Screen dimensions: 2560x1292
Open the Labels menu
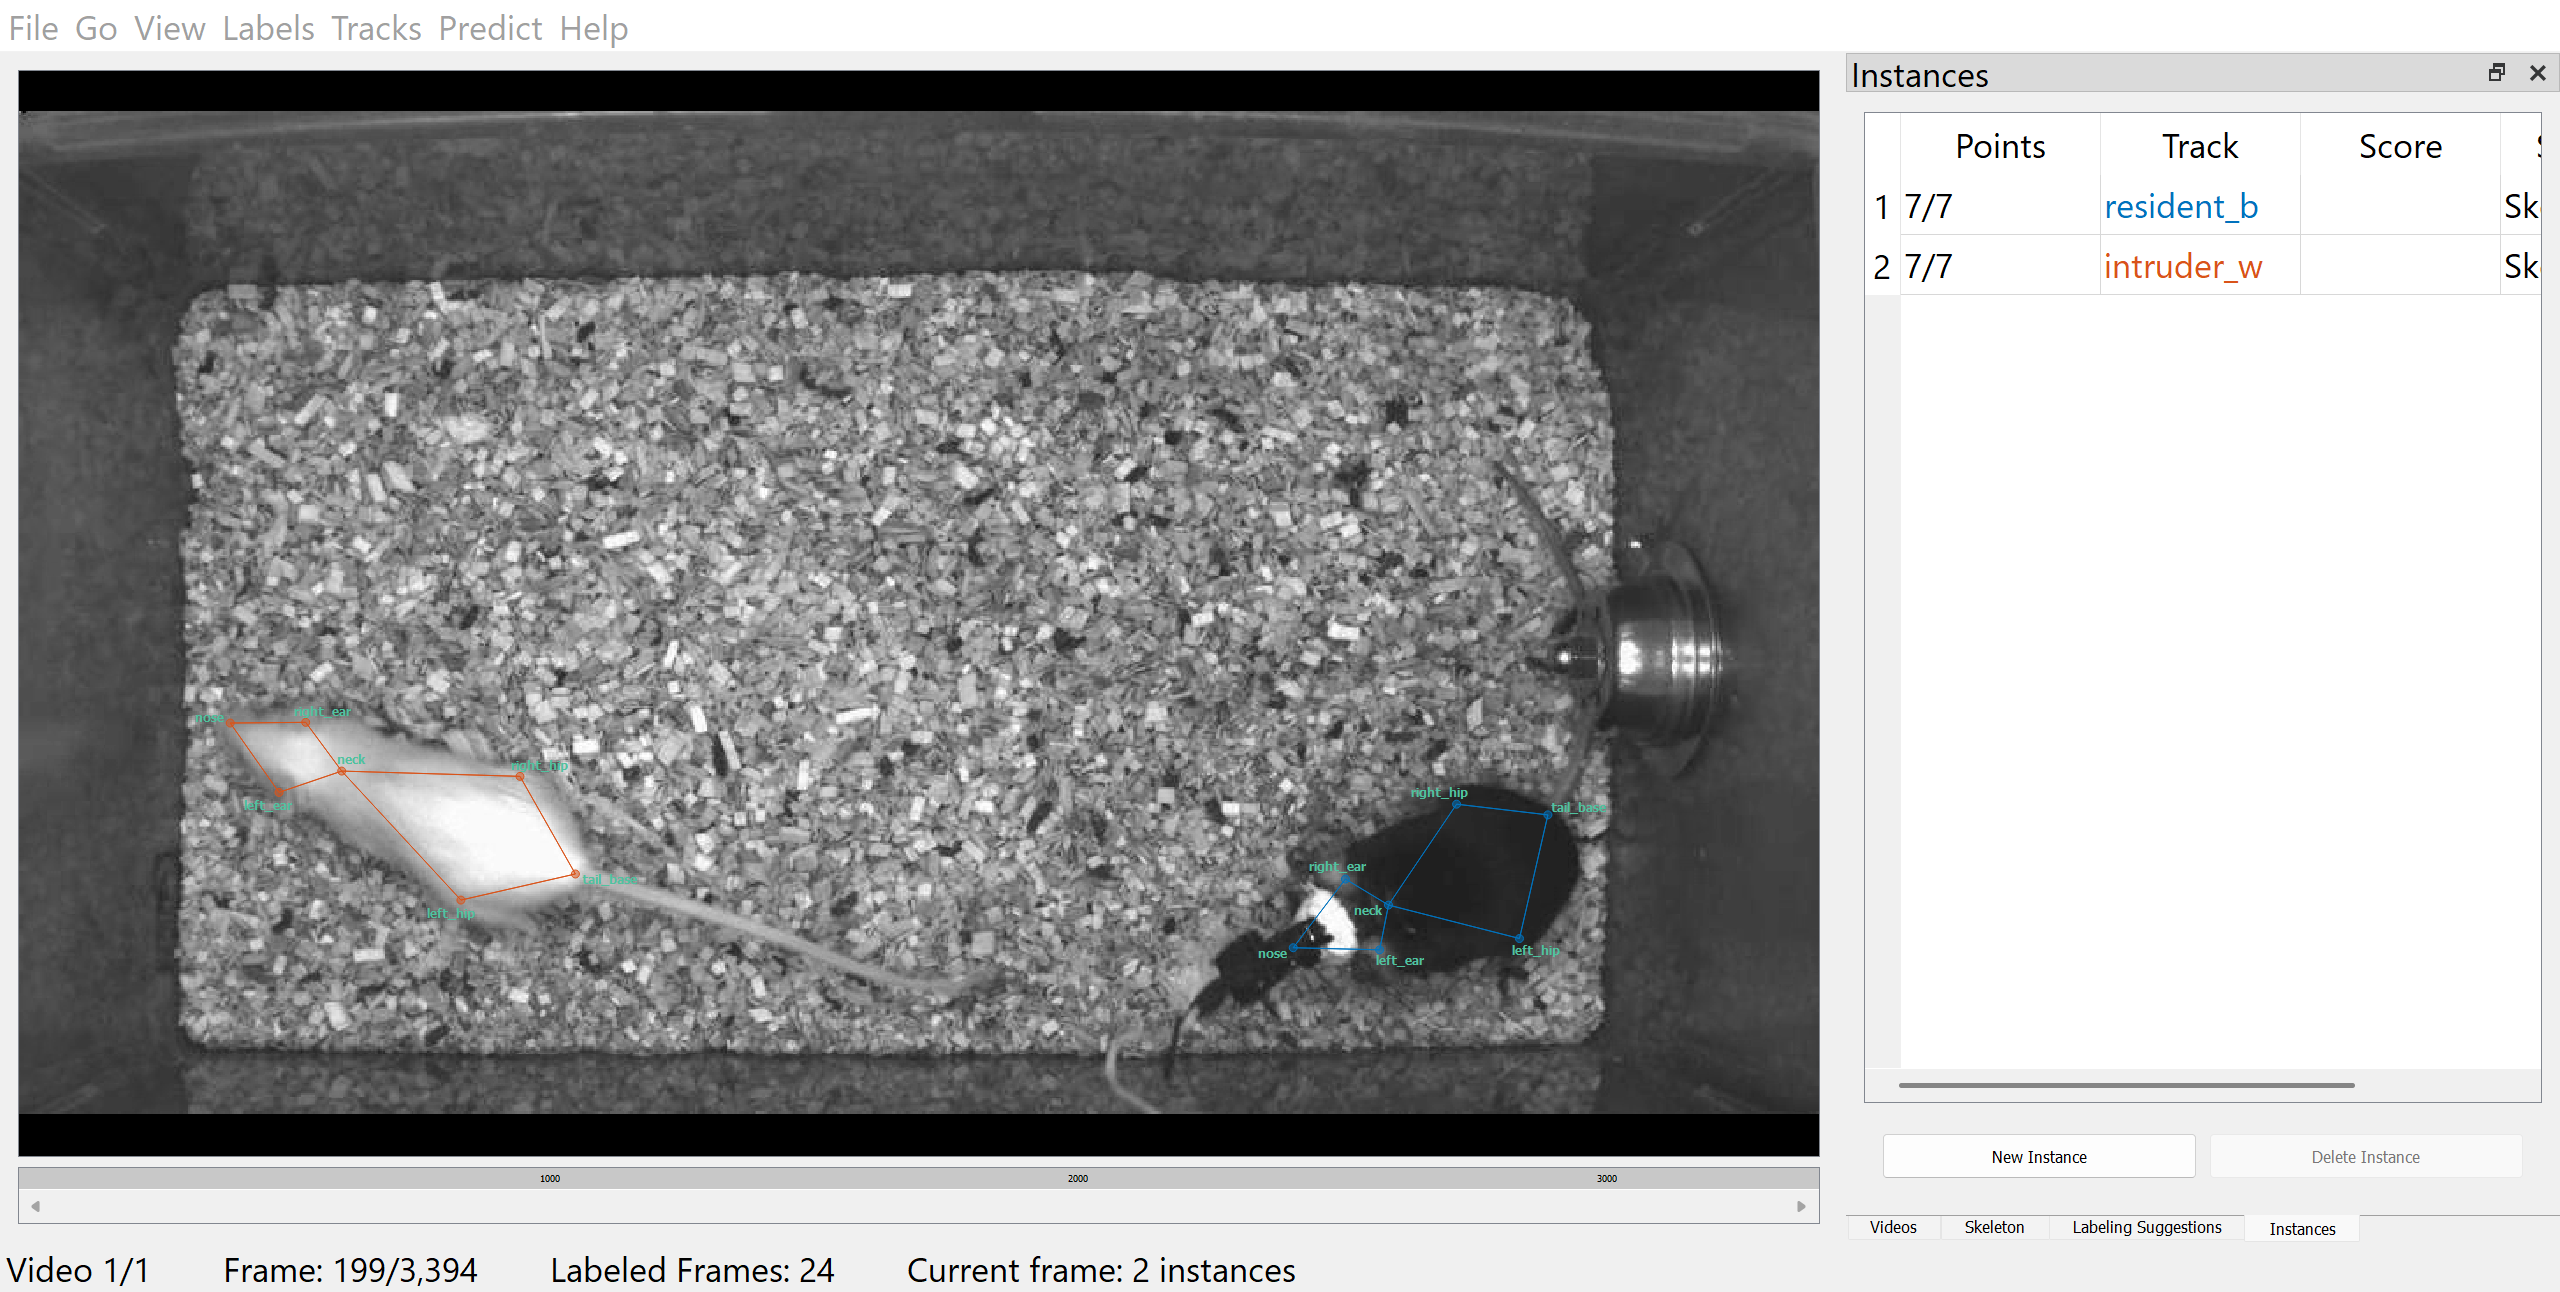click(268, 28)
